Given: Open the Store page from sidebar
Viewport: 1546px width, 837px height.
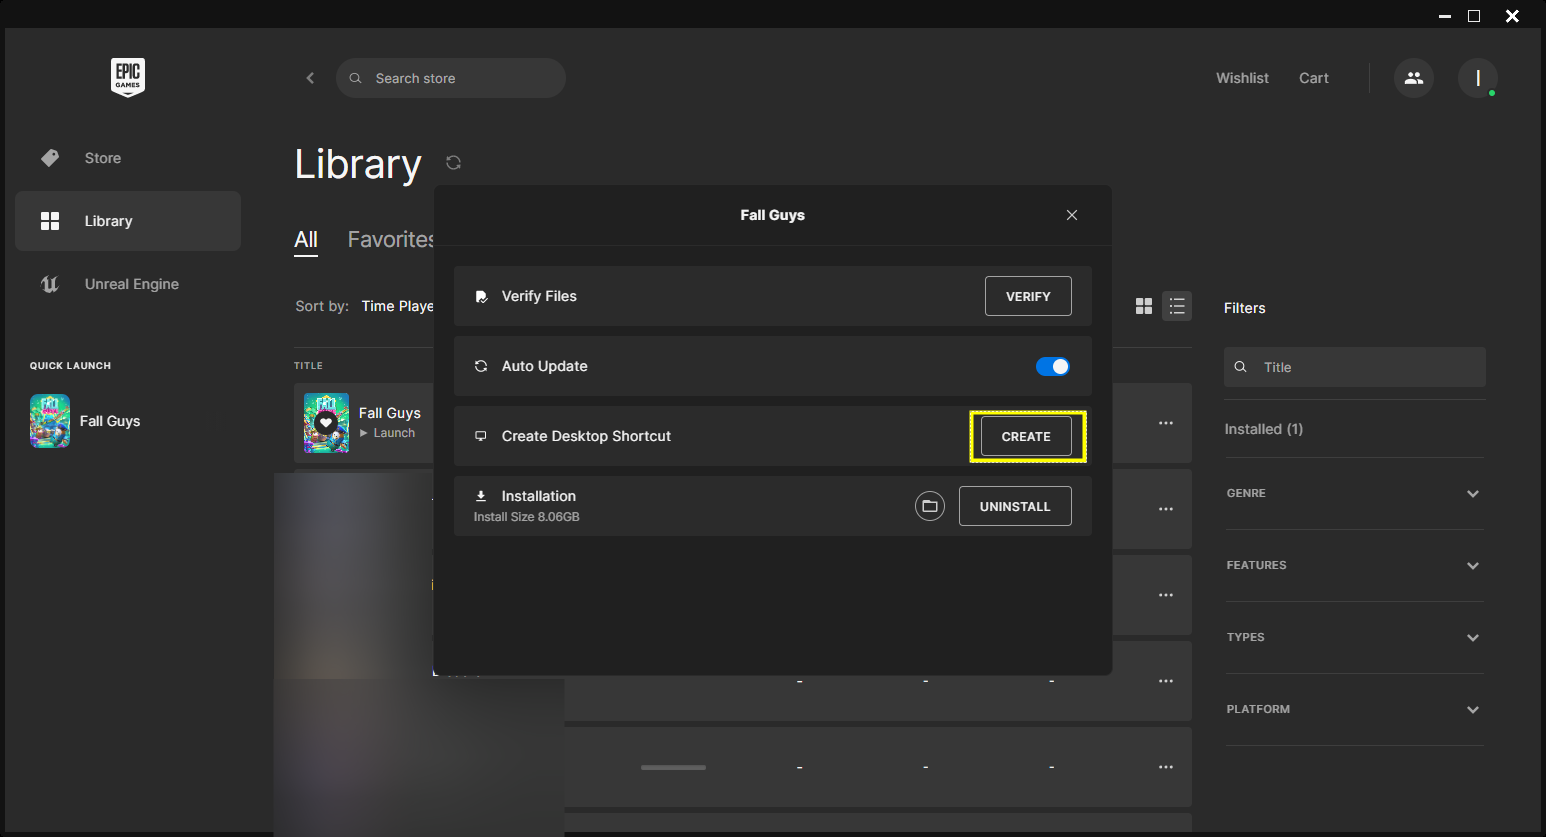Looking at the screenshot, I should 128,158.
